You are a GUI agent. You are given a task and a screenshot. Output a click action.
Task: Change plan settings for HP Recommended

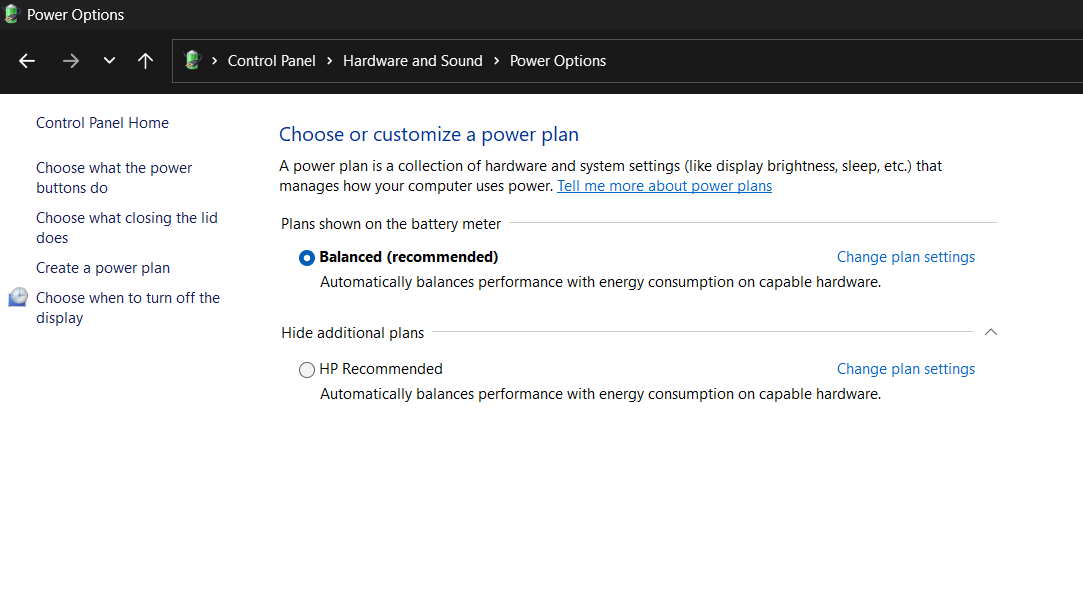[x=905, y=369]
